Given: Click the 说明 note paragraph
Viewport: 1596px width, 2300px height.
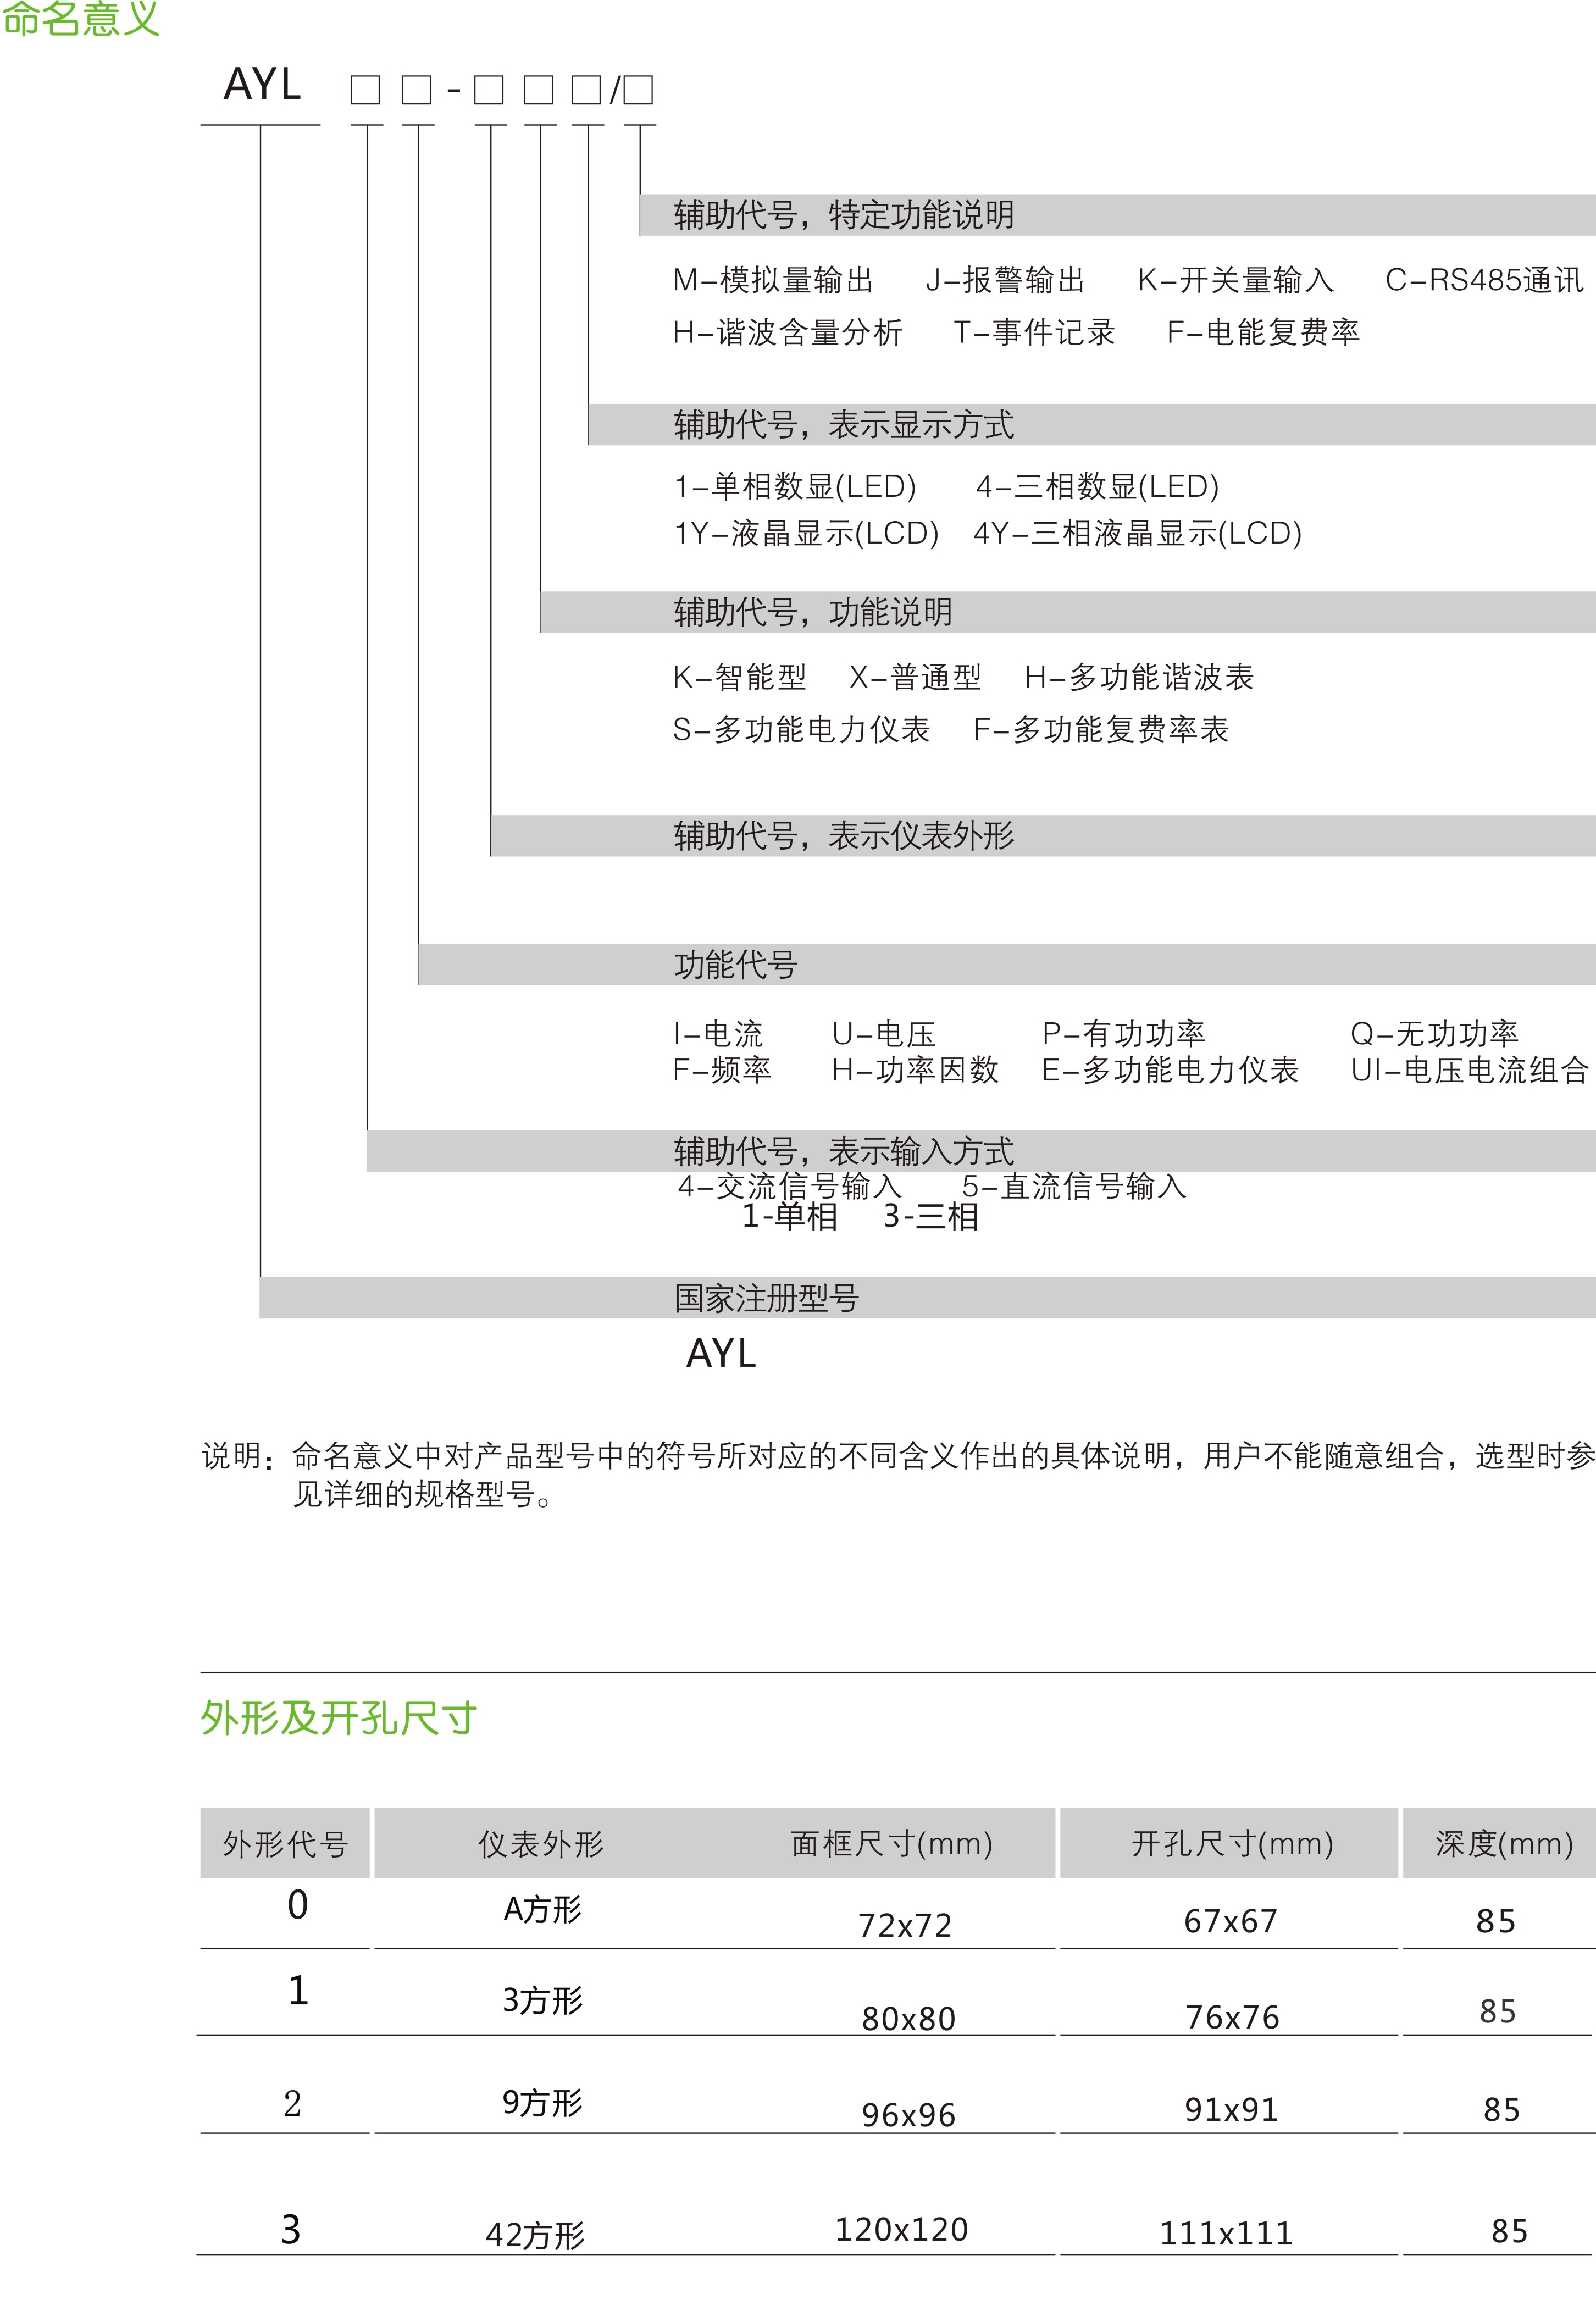Looking at the screenshot, I should coord(898,1475).
